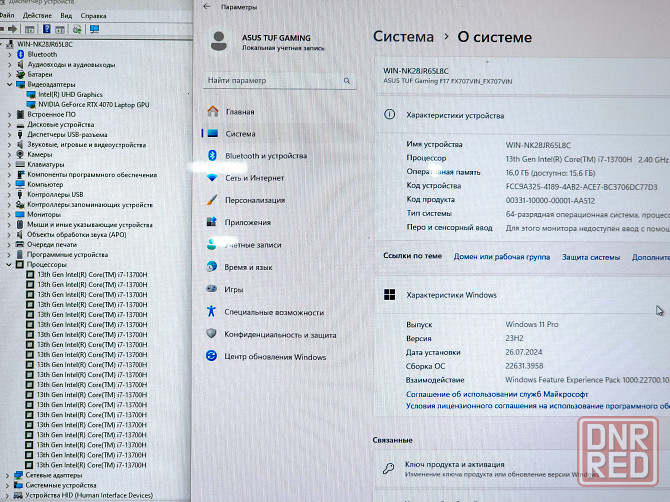Click the monitor toolbar icon in Device Manager
Image resolution: width=670 pixels, height=502 pixels.
(94, 29)
